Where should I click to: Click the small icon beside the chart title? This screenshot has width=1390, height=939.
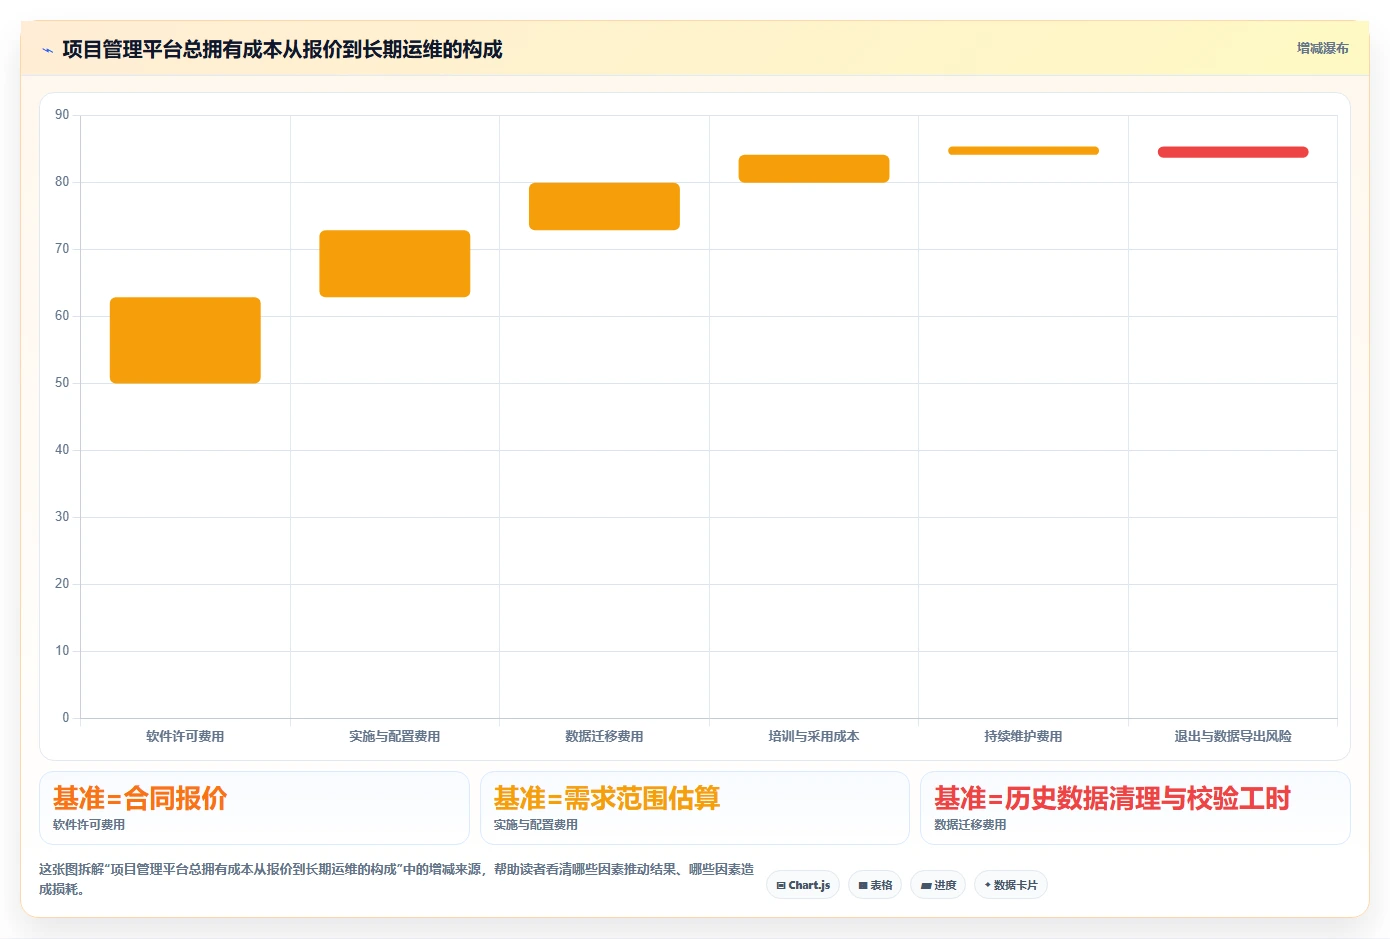coord(47,50)
